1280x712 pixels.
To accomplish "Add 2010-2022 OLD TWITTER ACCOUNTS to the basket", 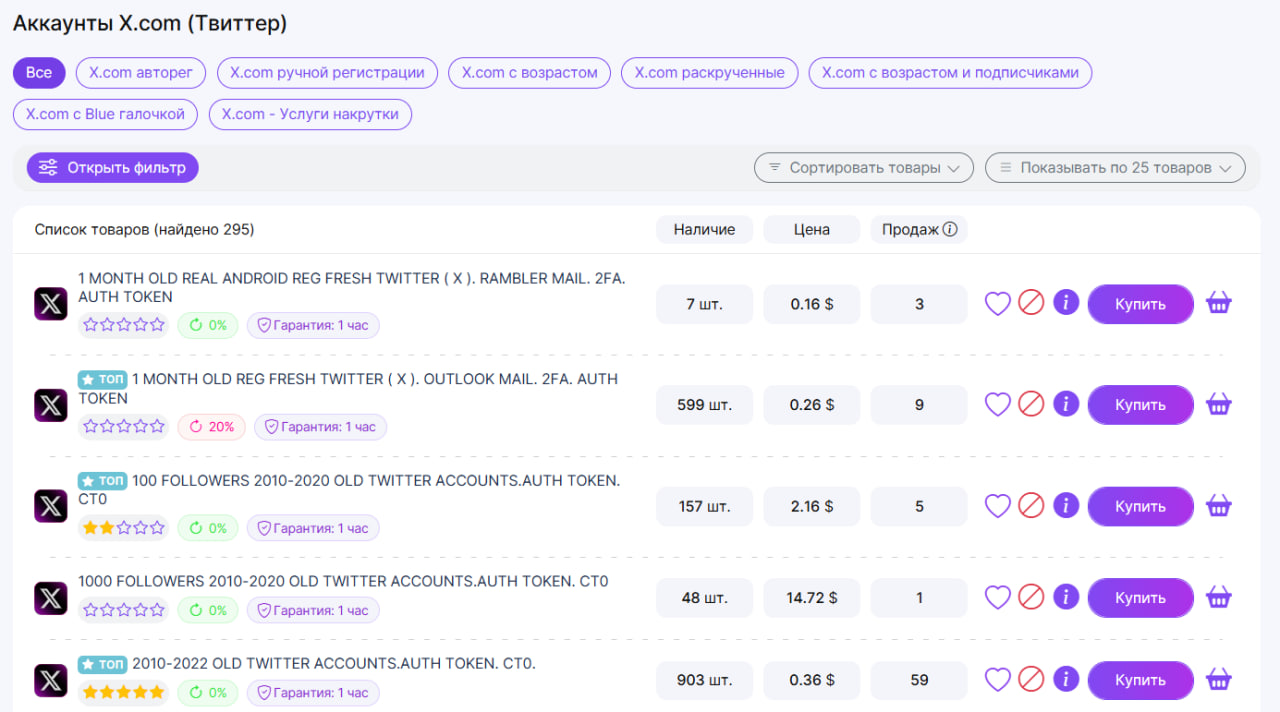I will [1218, 680].
